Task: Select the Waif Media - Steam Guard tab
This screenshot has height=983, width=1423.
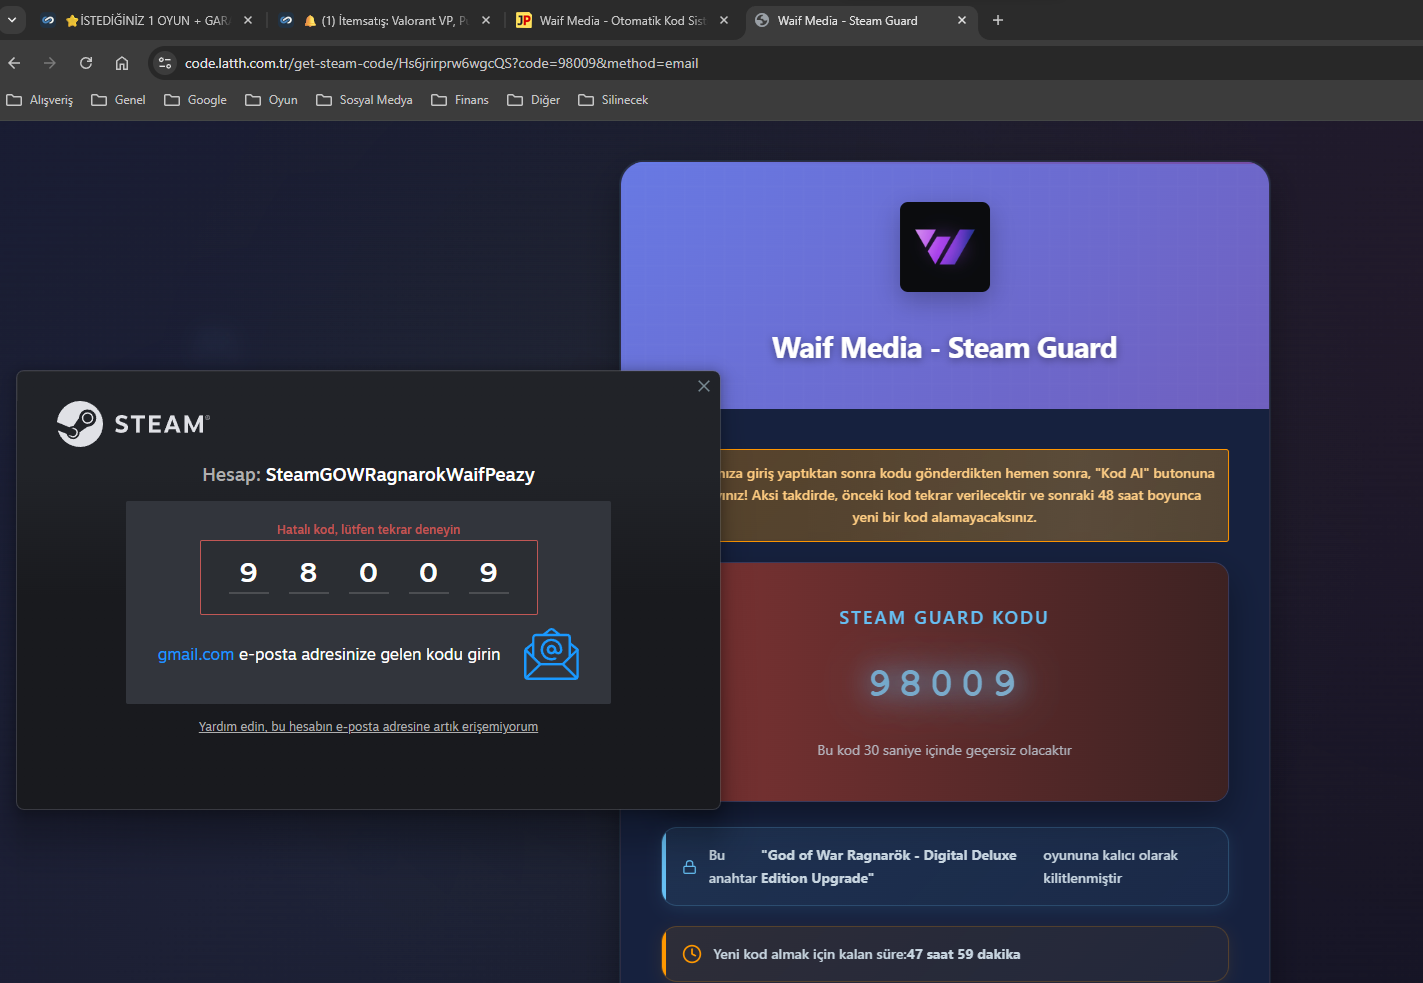Action: (x=860, y=20)
